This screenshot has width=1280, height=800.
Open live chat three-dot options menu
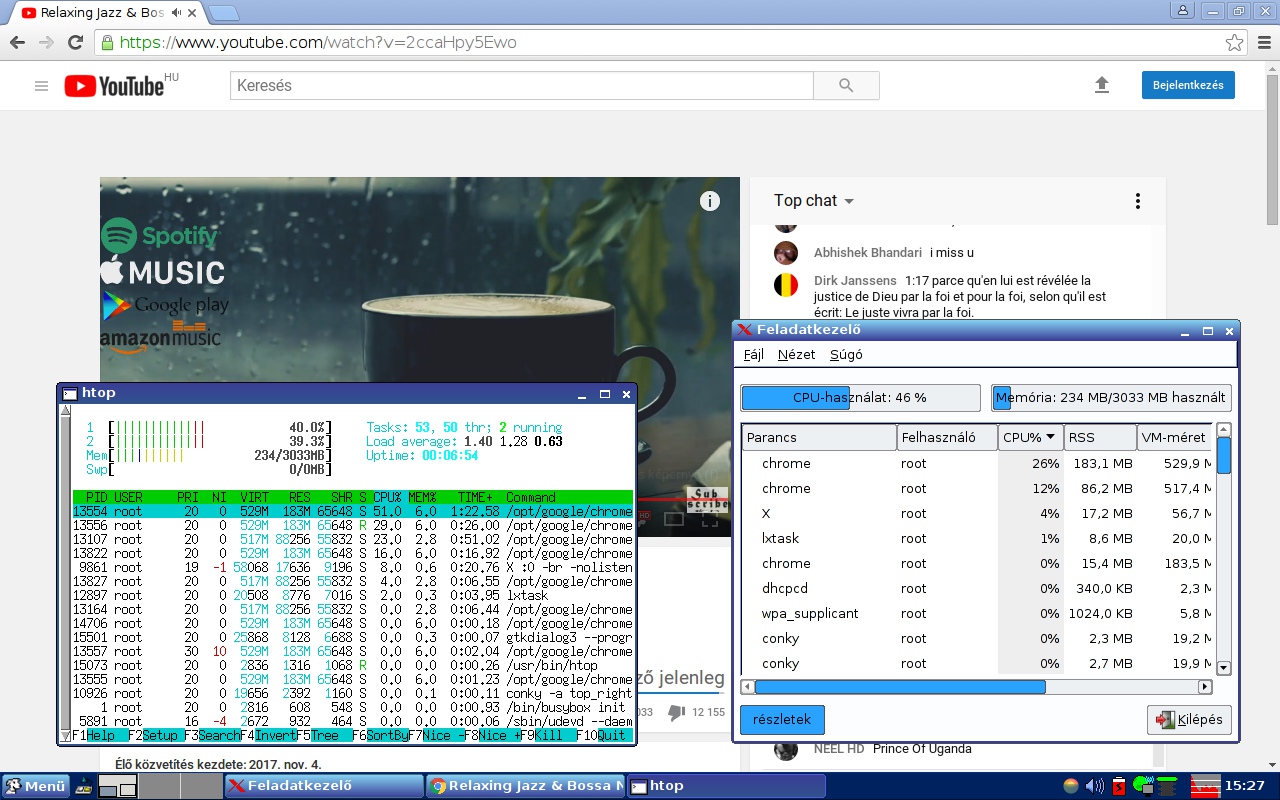click(1137, 201)
